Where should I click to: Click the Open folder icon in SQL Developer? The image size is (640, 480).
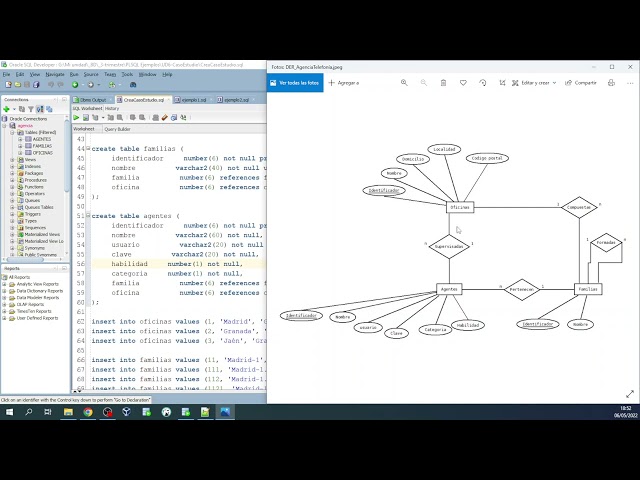18,84
